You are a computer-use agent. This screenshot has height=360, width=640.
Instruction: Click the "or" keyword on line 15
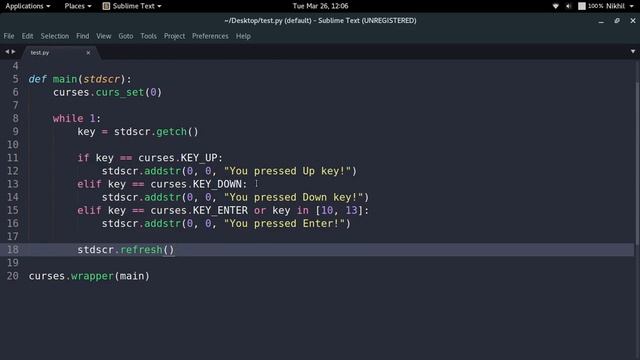260,210
